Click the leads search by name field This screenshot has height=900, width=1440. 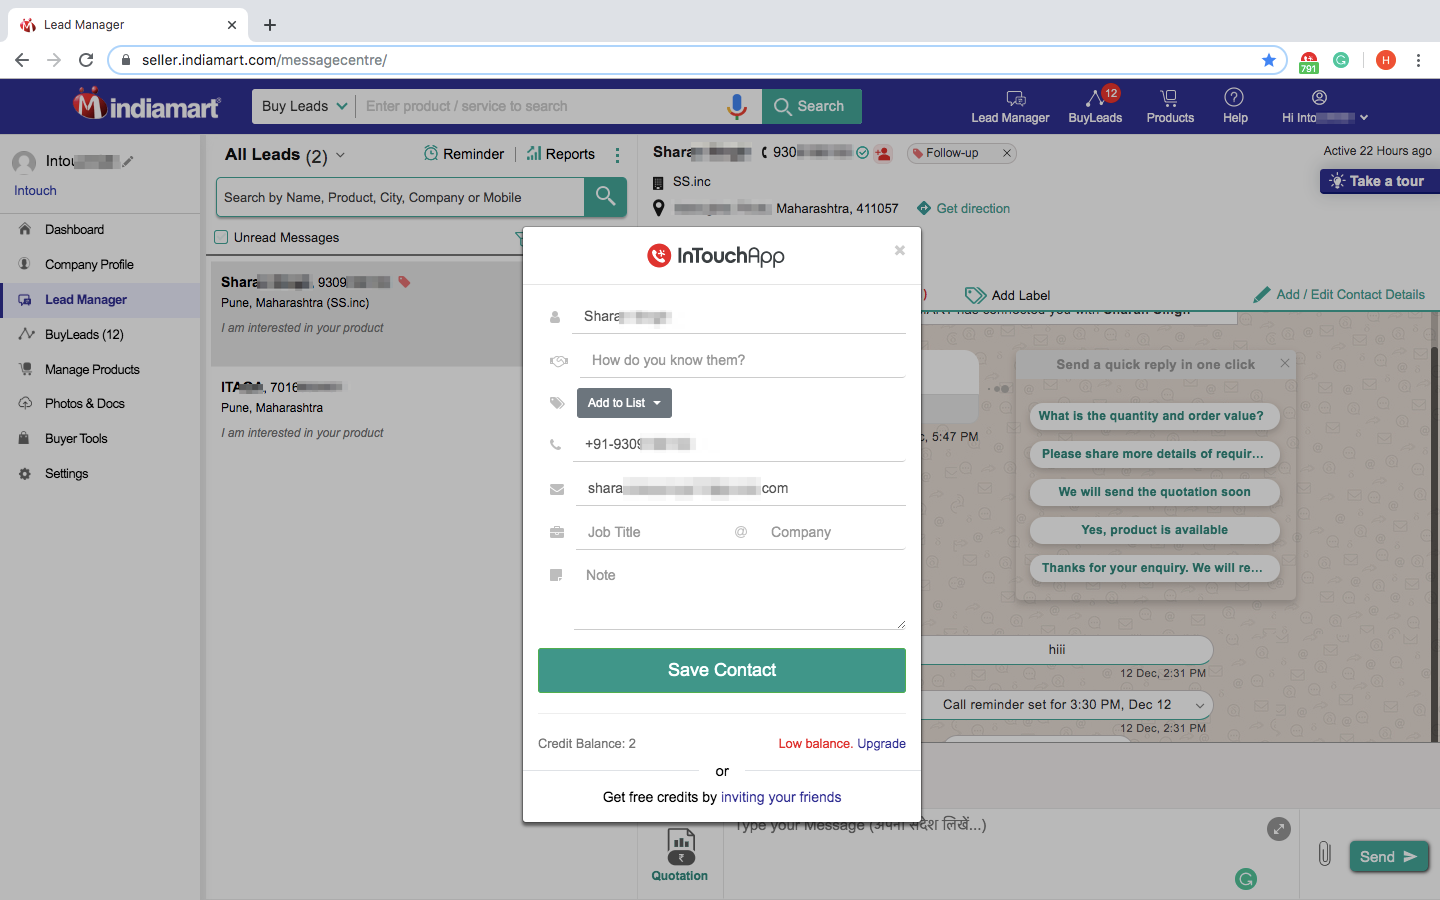click(x=400, y=197)
